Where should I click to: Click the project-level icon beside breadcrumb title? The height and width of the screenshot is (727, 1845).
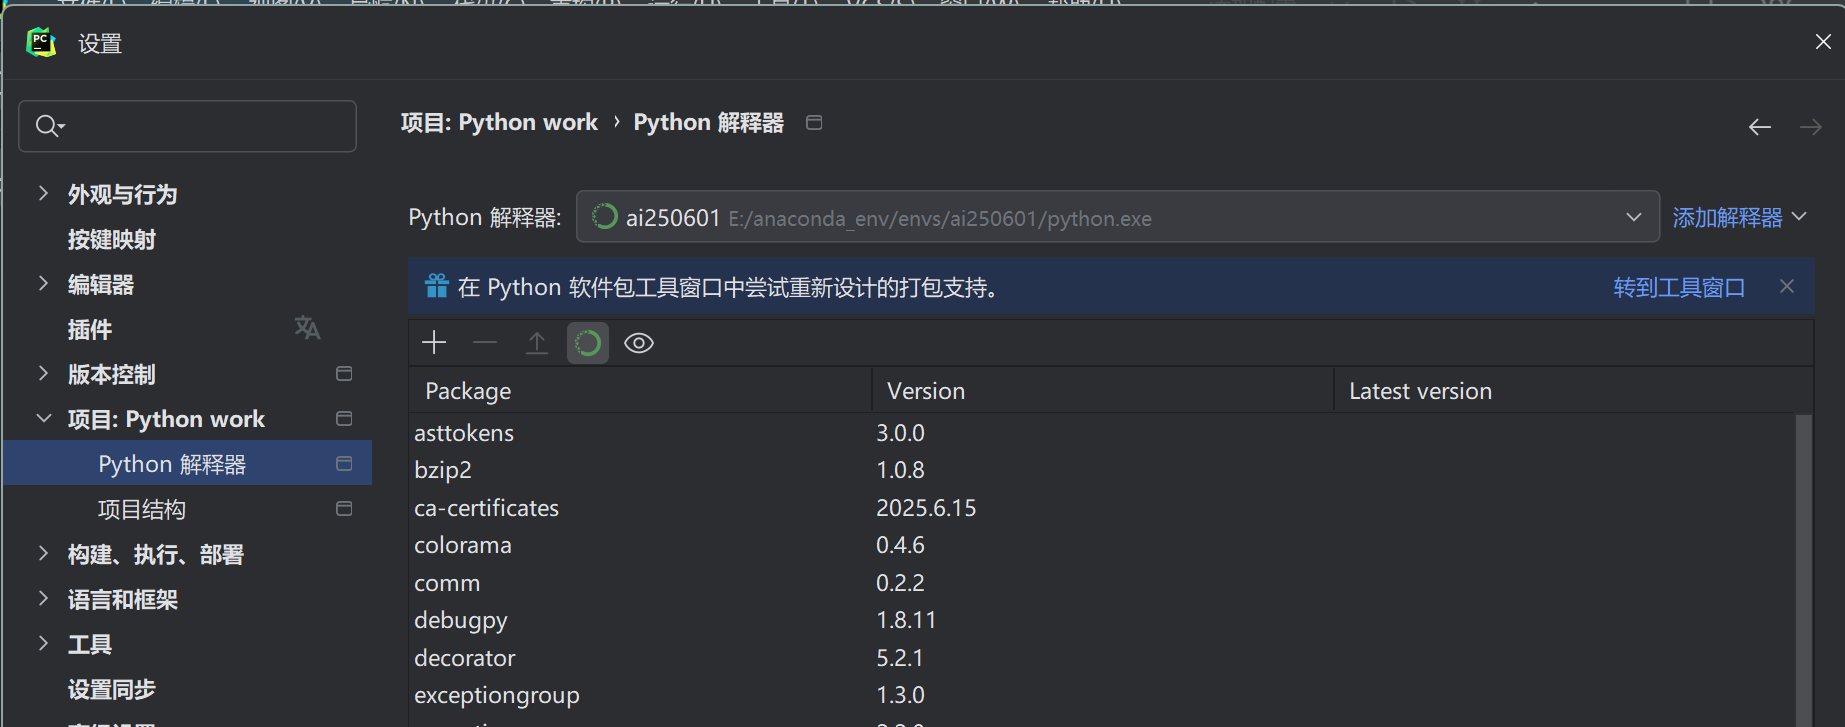coord(814,122)
